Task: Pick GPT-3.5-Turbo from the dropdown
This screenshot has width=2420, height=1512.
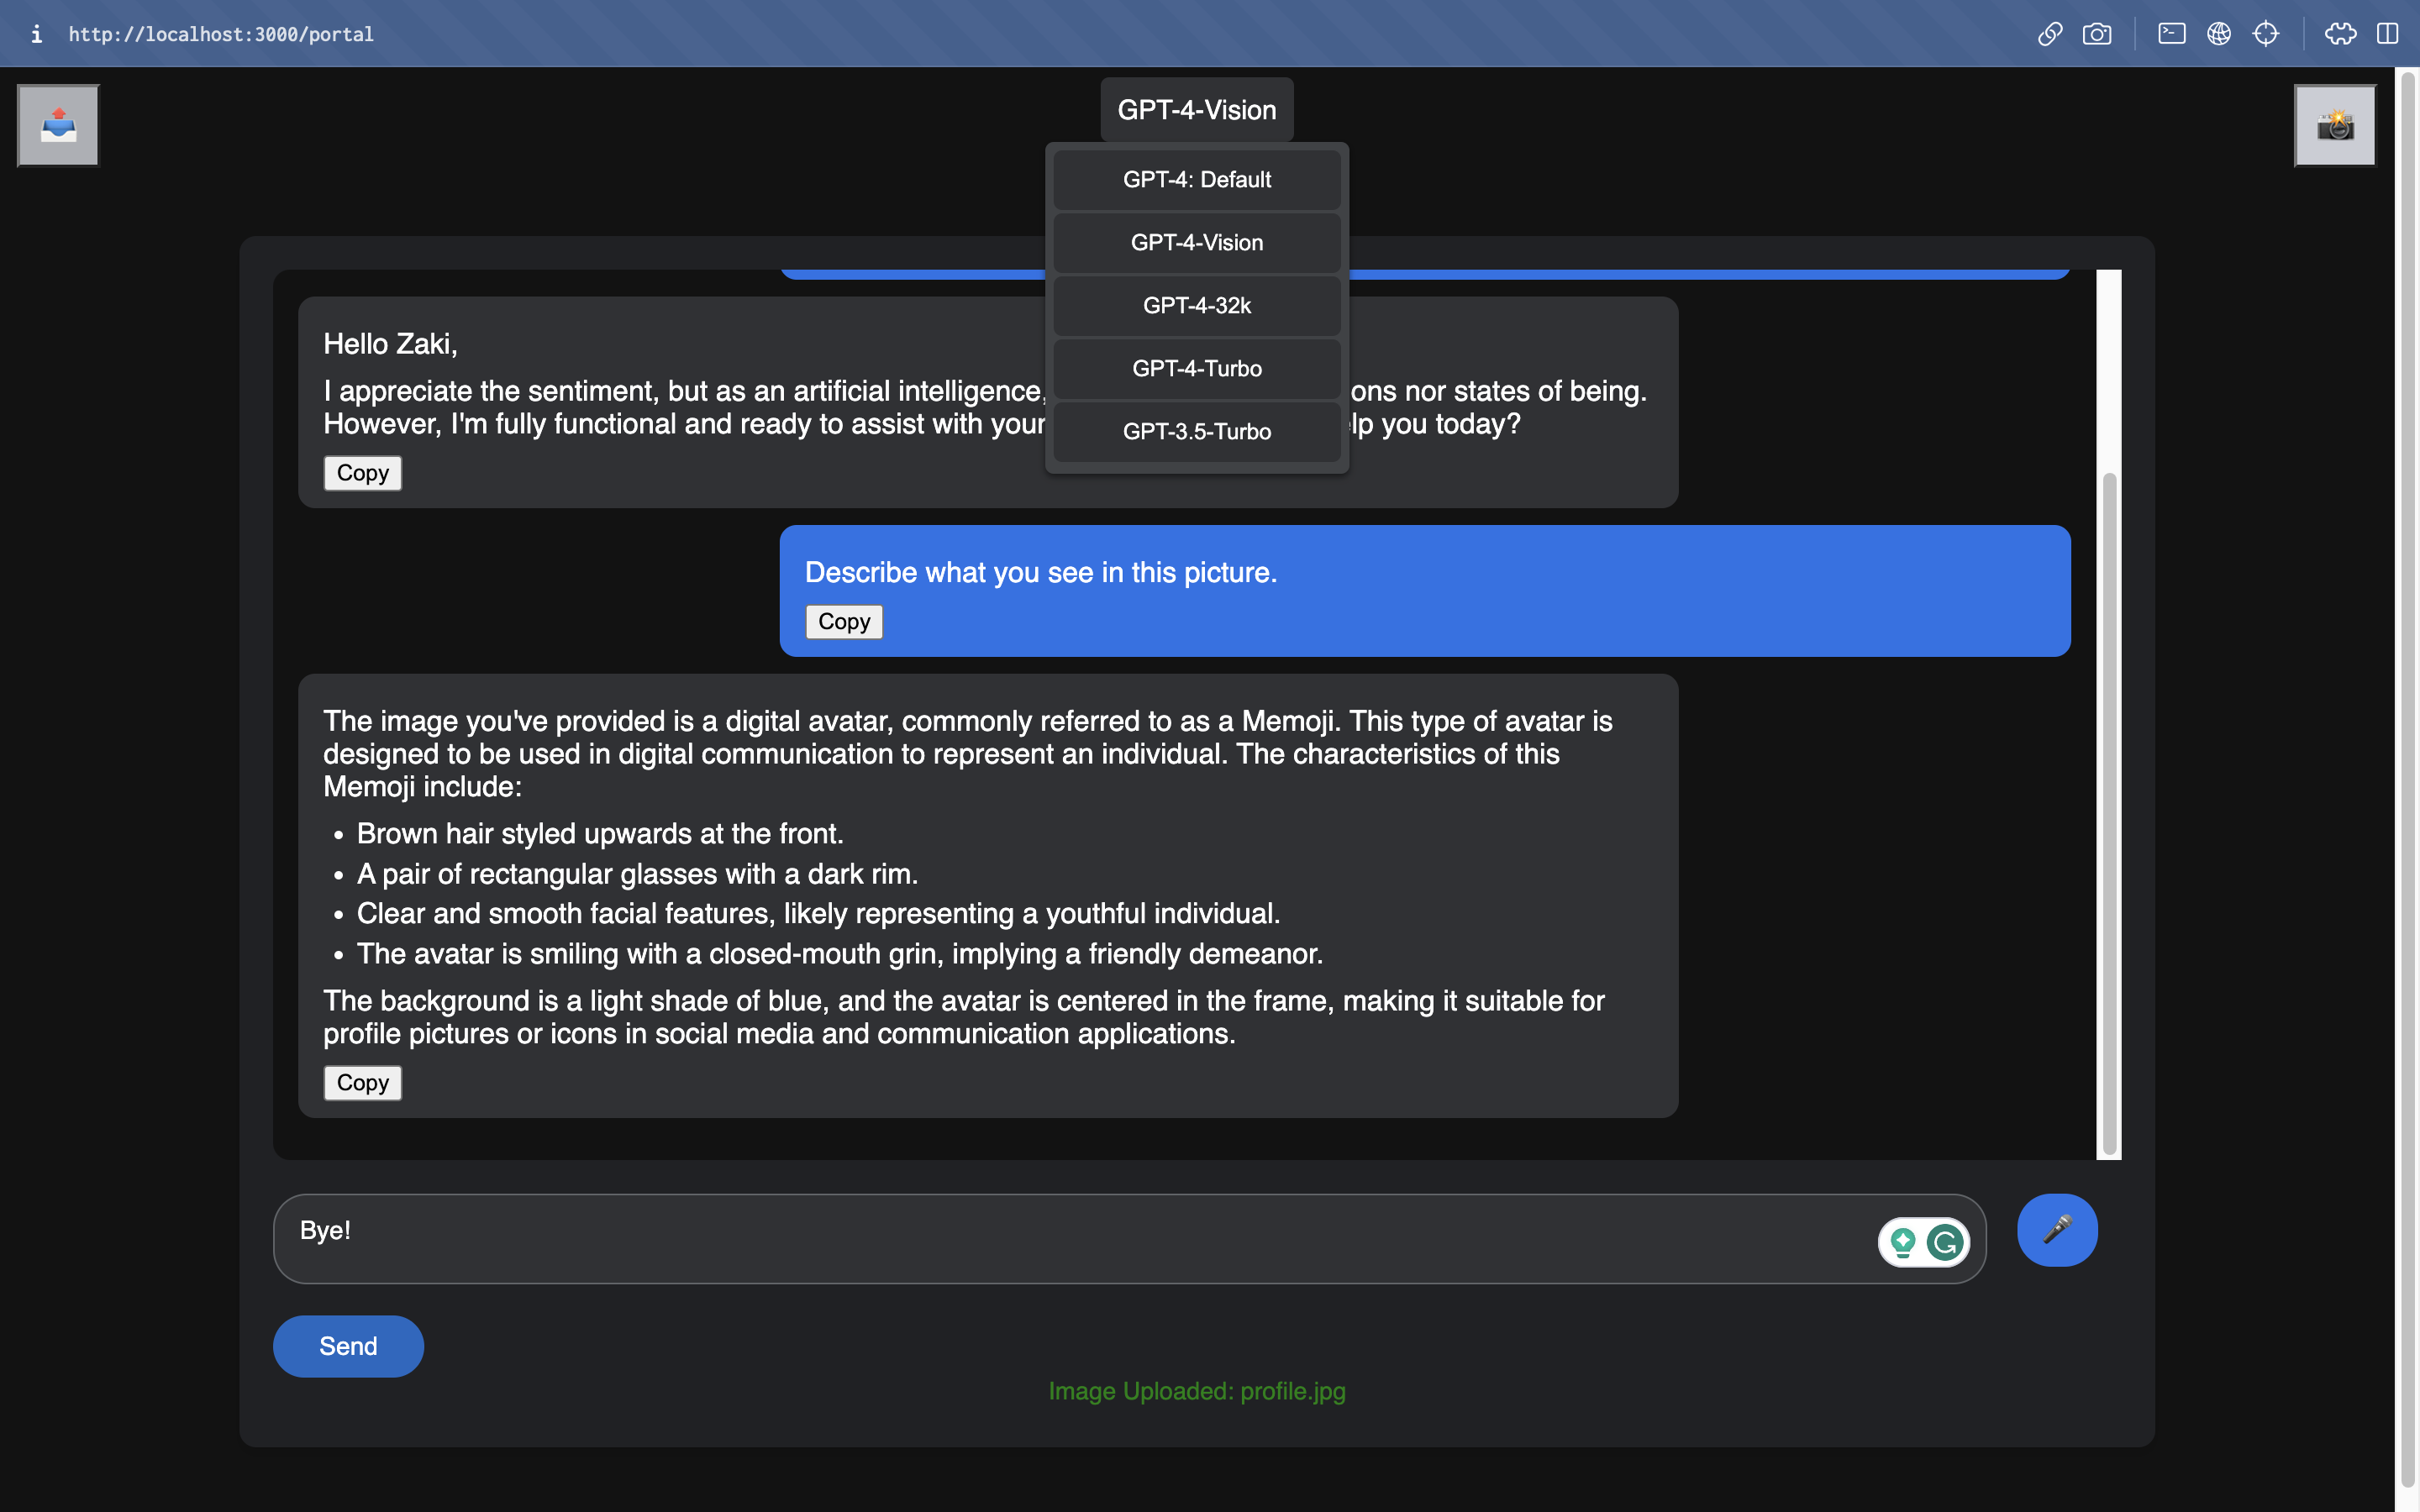Action: (x=1196, y=432)
